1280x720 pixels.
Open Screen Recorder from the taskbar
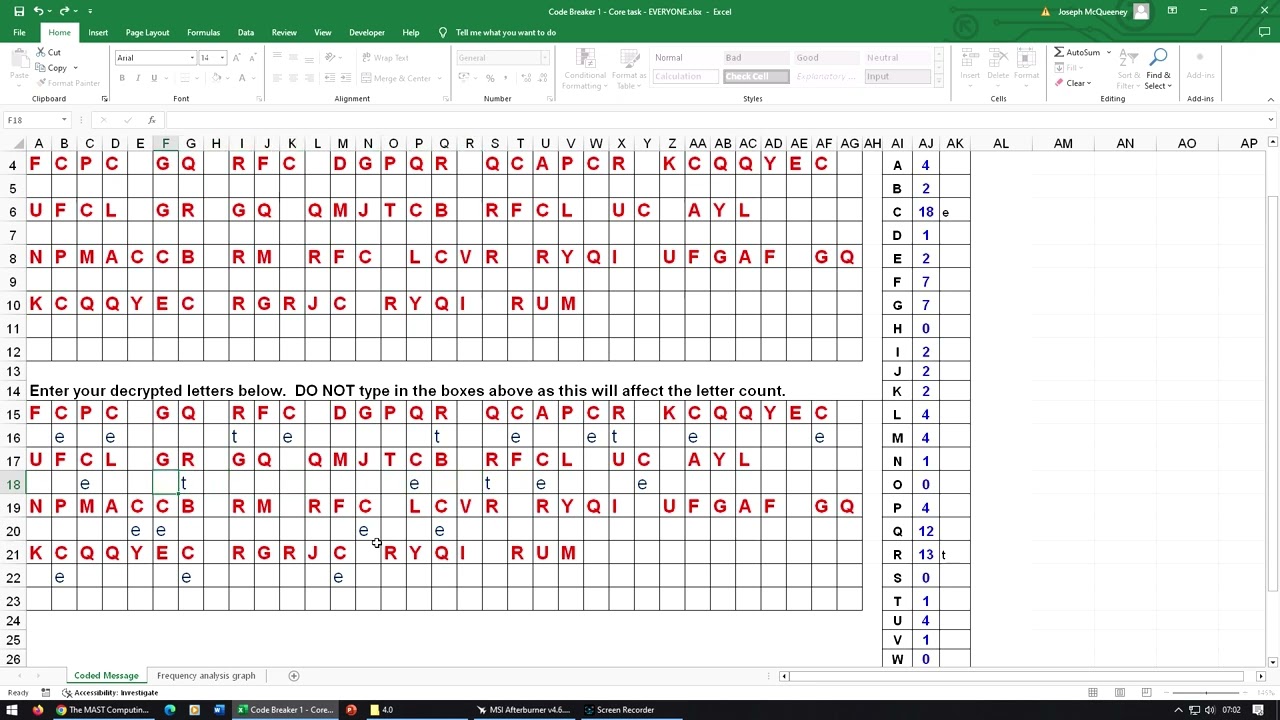click(x=618, y=710)
